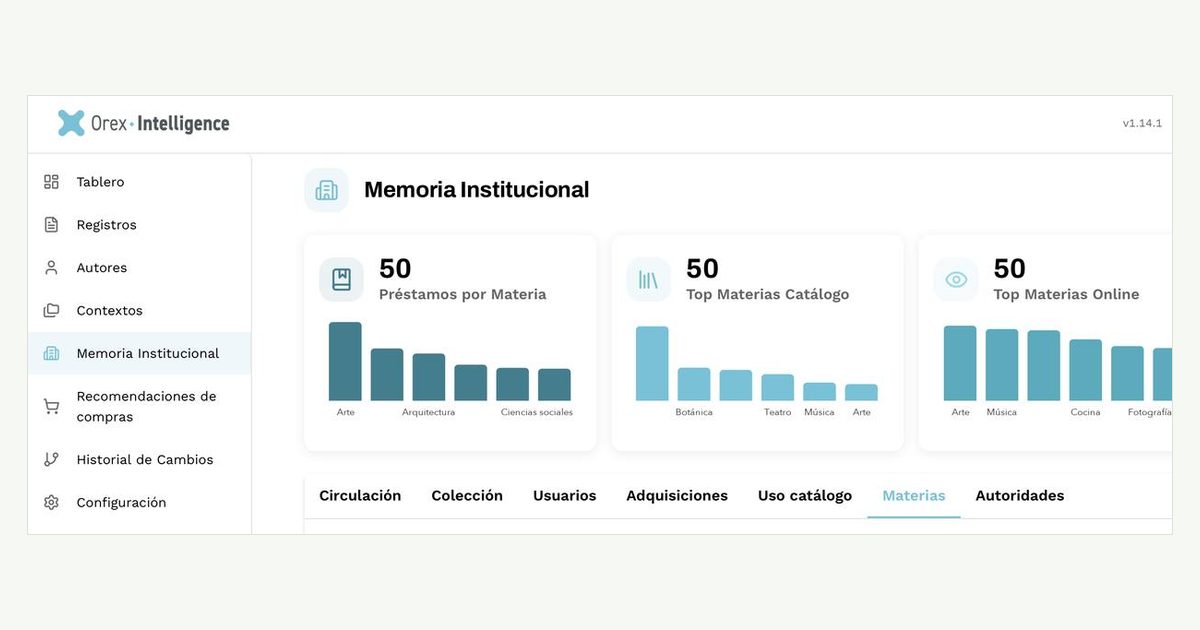1200x630 pixels.
Task: Select the Adquisiciones tab
Action: [677, 496]
